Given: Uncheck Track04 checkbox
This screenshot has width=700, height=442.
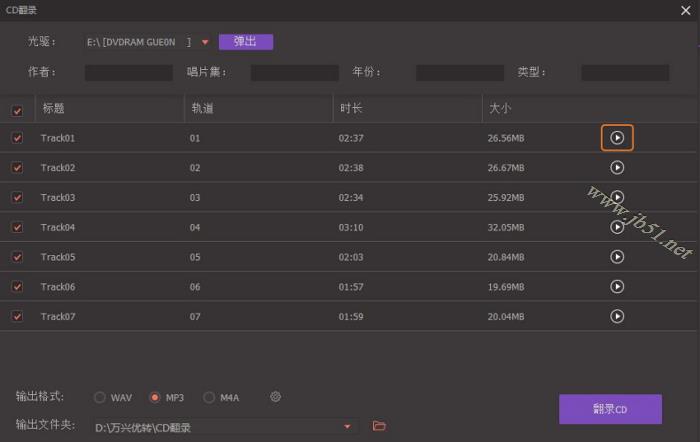Looking at the screenshot, I should pyautogui.click(x=17, y=227).
